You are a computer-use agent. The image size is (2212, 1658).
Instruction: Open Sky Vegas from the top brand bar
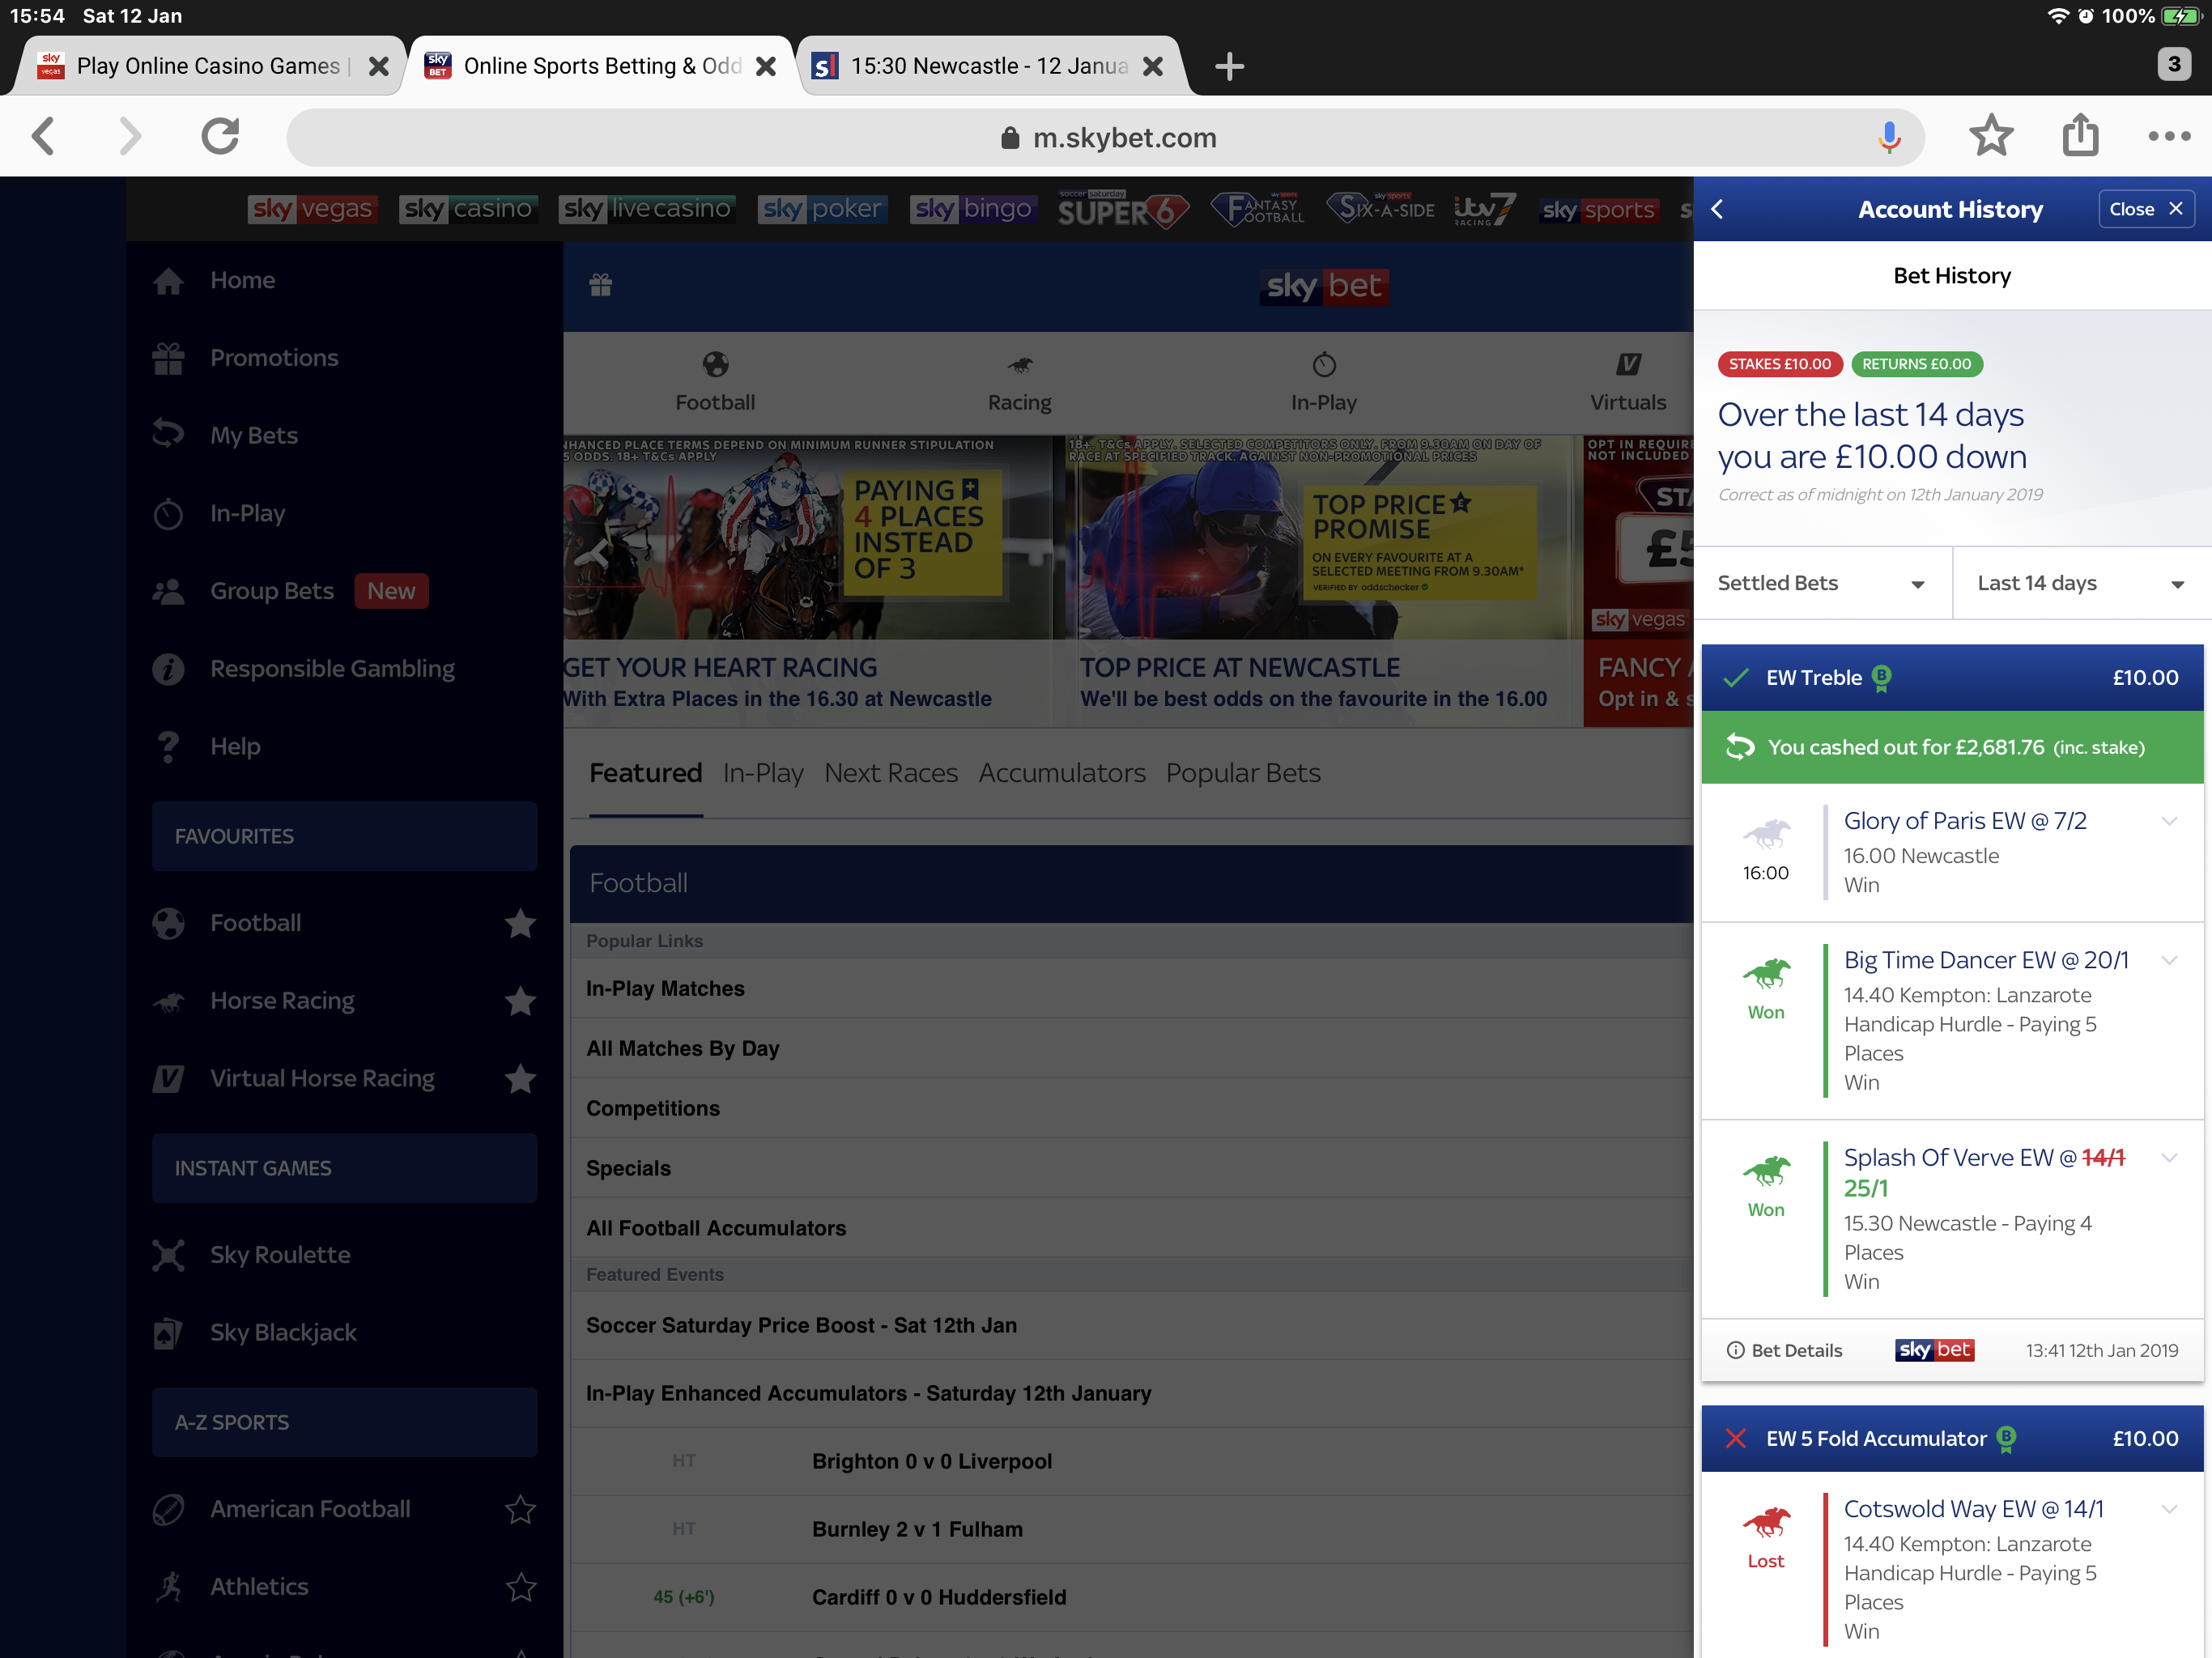312,209
